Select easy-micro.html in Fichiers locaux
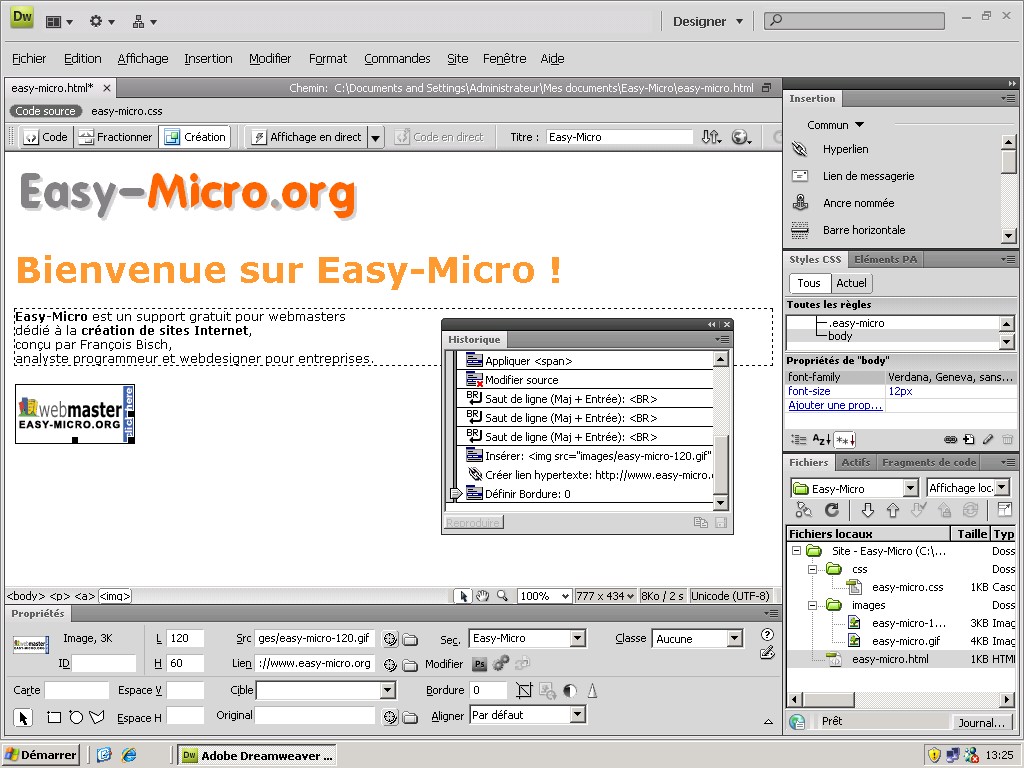This screenshot has height=768, width=1024. tap(889, 660)
